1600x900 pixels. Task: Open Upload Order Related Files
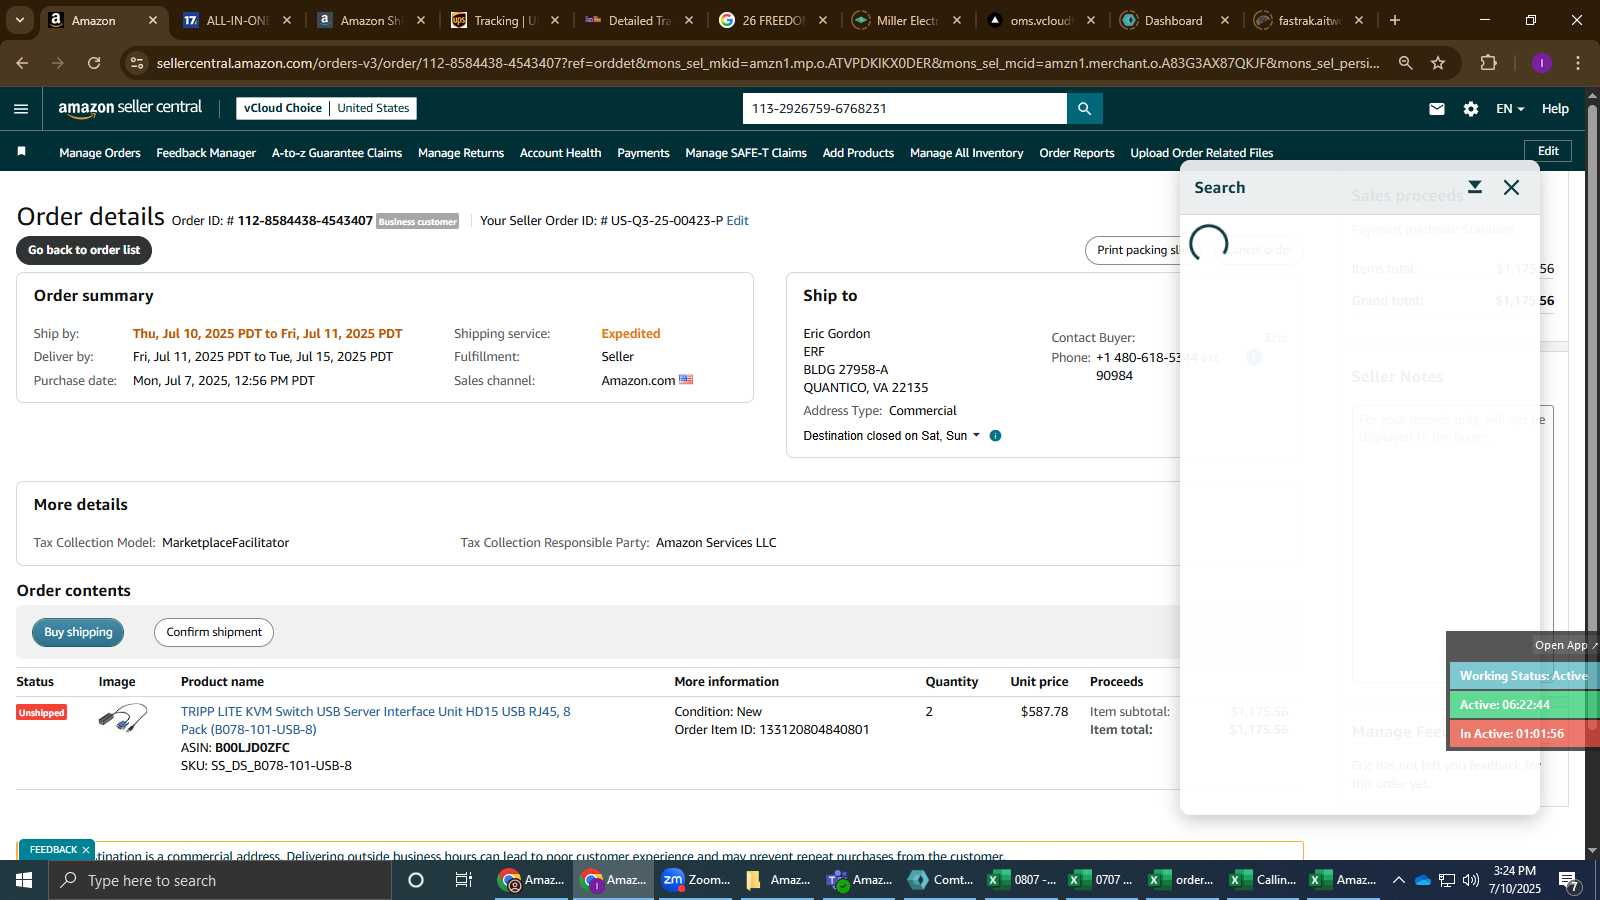click(x=1202, y=153)
